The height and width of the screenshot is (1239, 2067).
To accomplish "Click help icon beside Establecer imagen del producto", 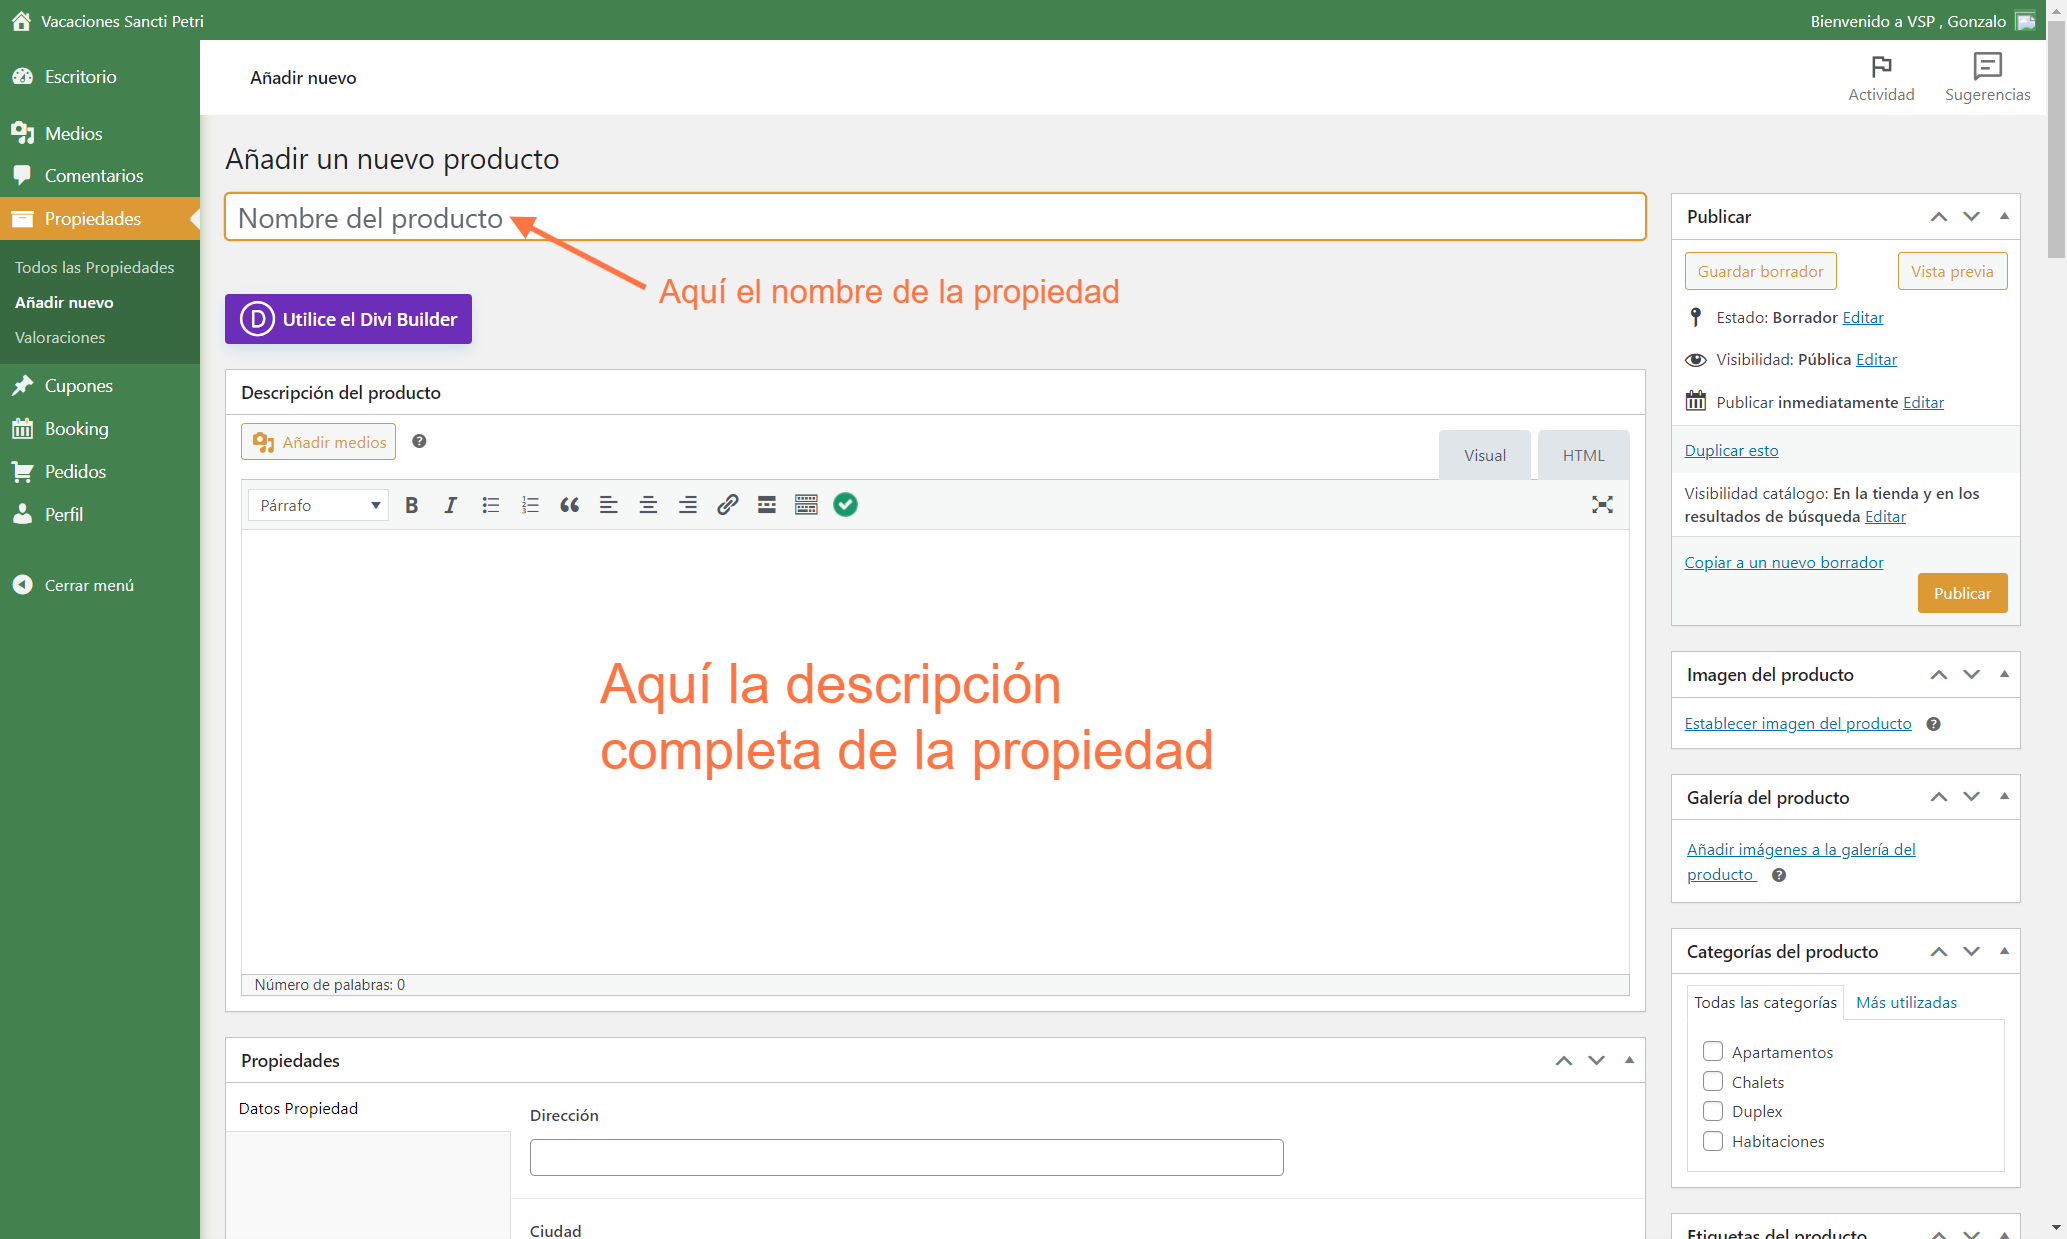I will point(1933,724).
